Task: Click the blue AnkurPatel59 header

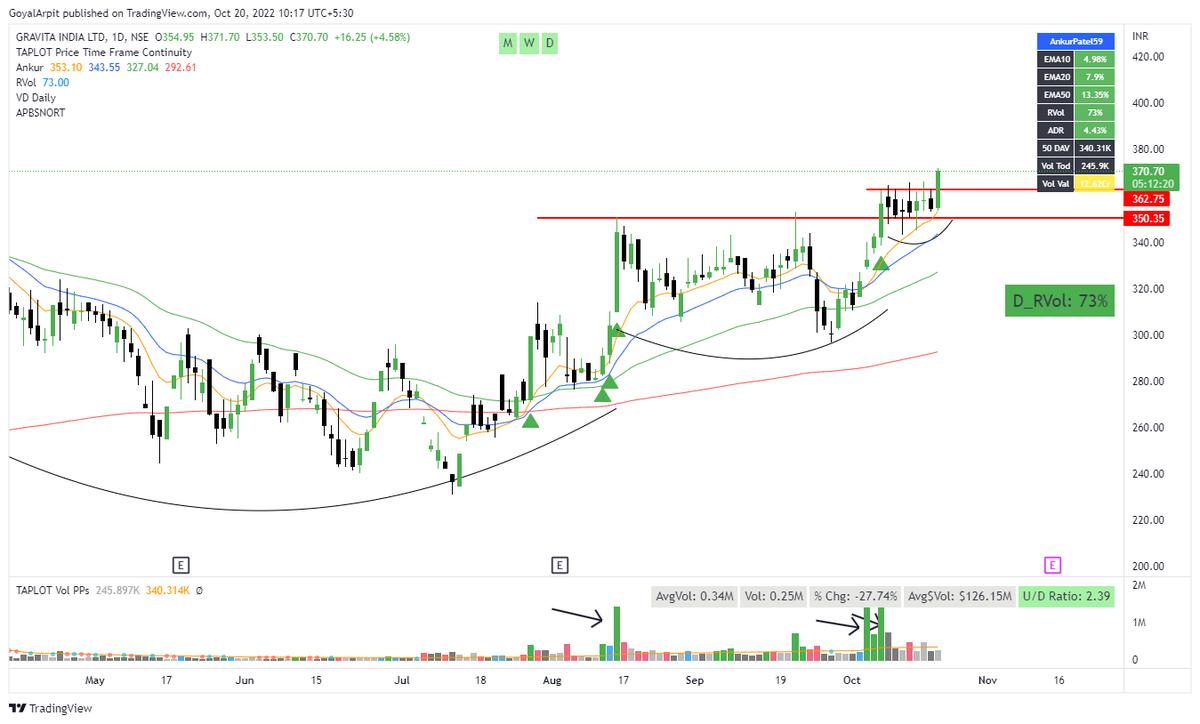Action: (1075, 41)
